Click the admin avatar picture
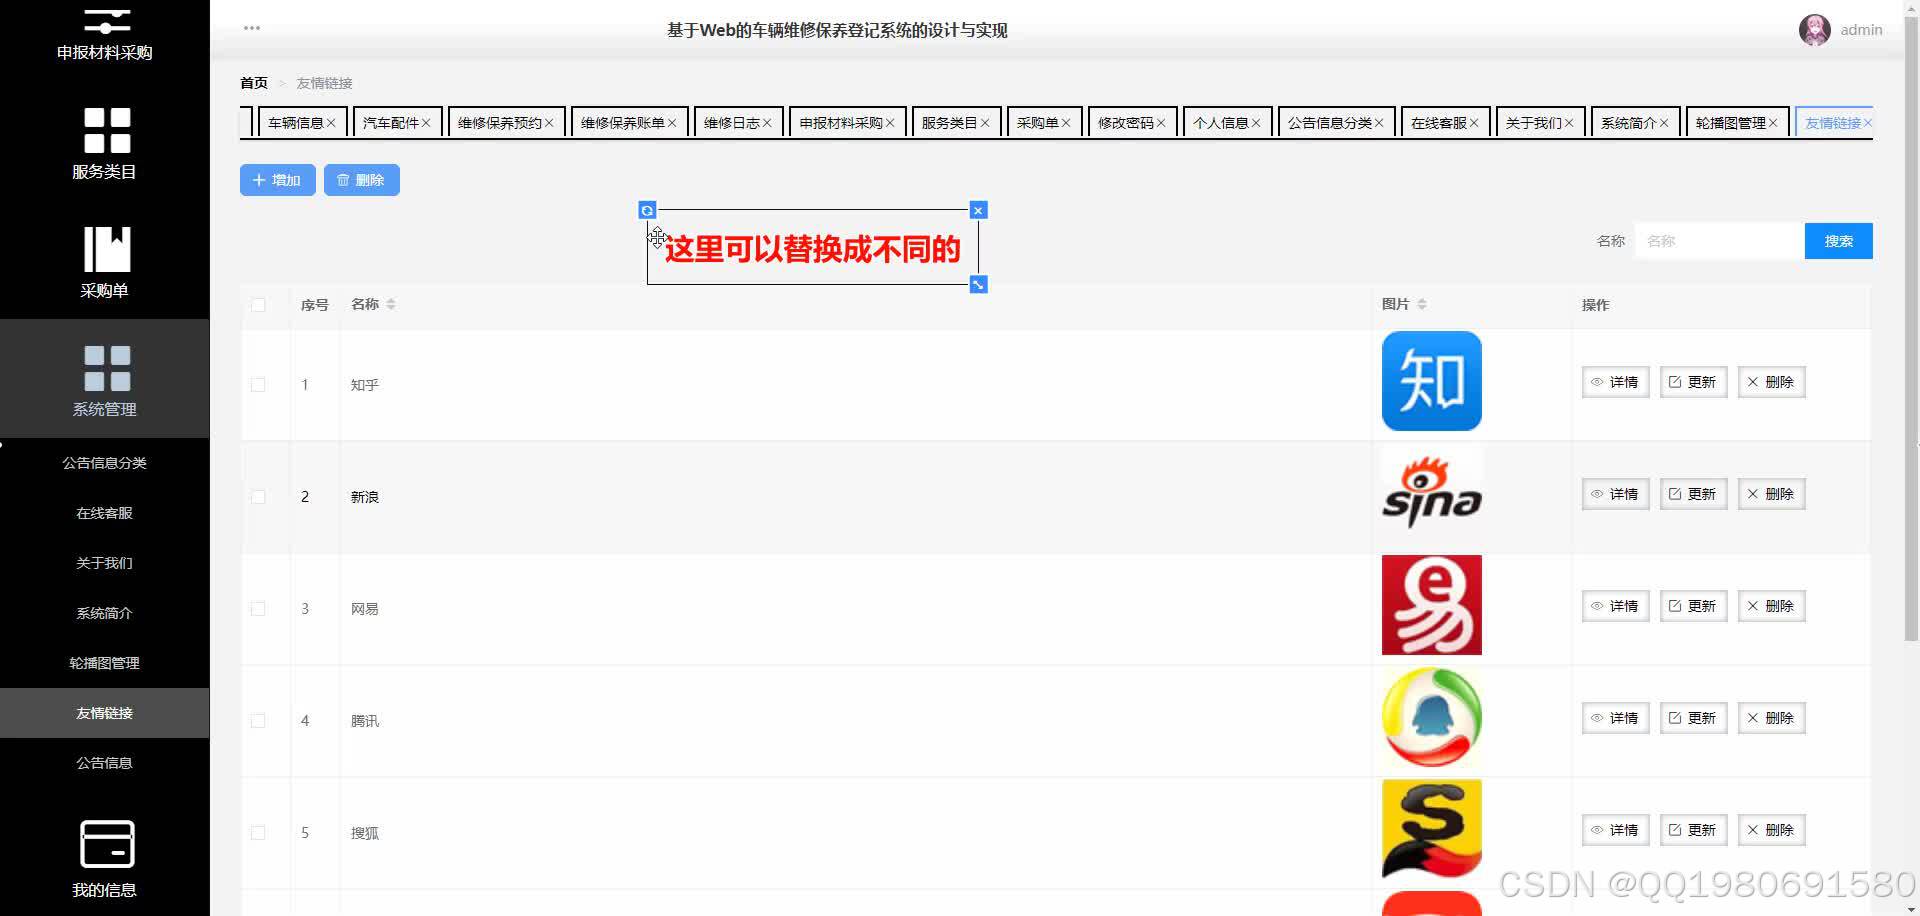Image resolution: width=1920 pixels, height=916 pixels. click(1814, 30)
